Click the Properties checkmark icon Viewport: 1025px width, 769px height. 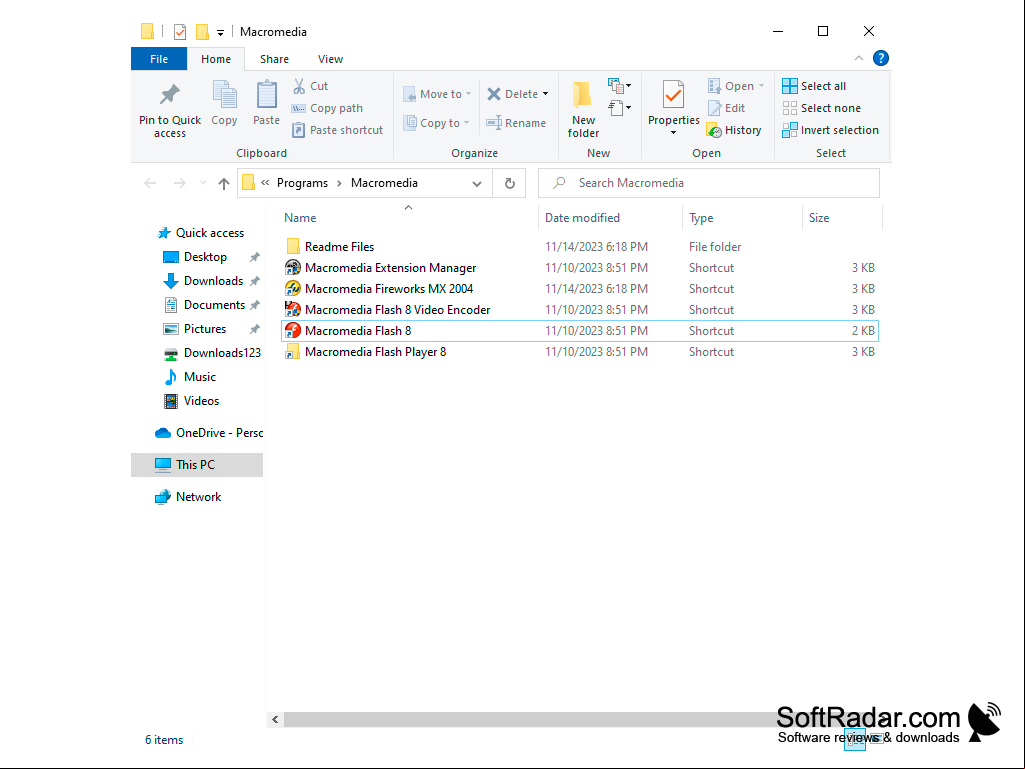point(673,95)
